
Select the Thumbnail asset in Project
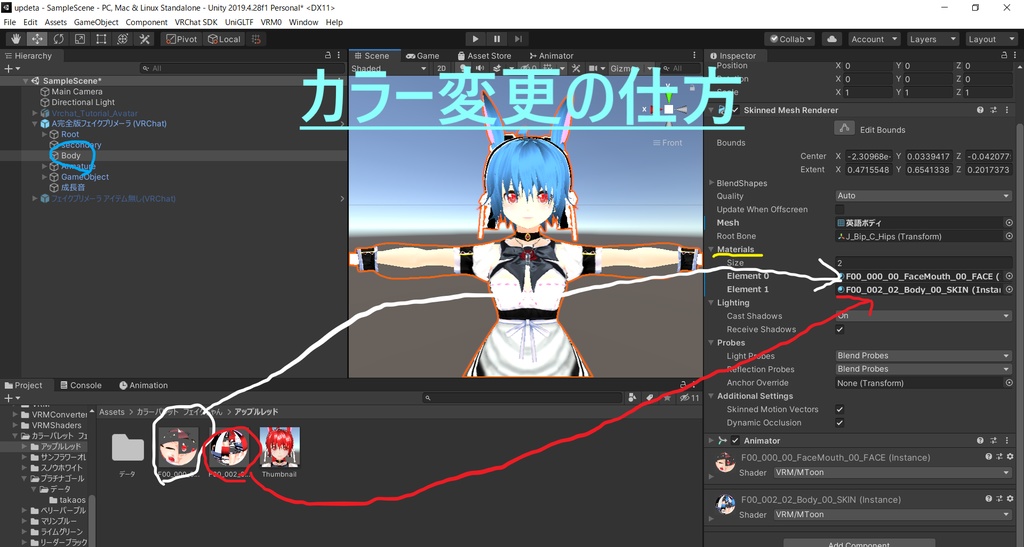point(280,452)
